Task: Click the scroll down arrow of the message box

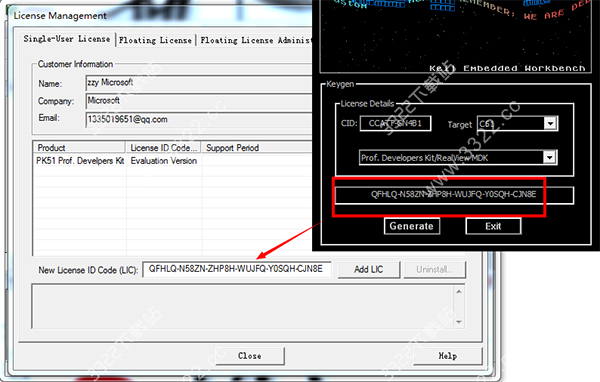Action: pos(459,322)
